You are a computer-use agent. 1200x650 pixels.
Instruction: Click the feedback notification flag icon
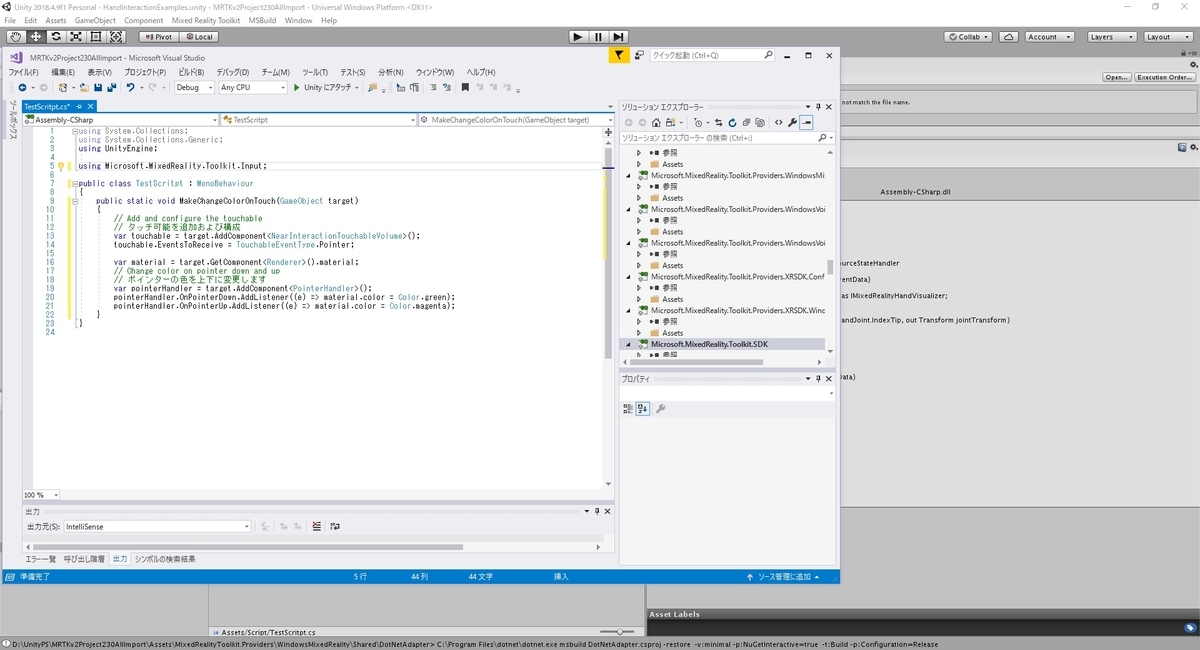point(620,56)
